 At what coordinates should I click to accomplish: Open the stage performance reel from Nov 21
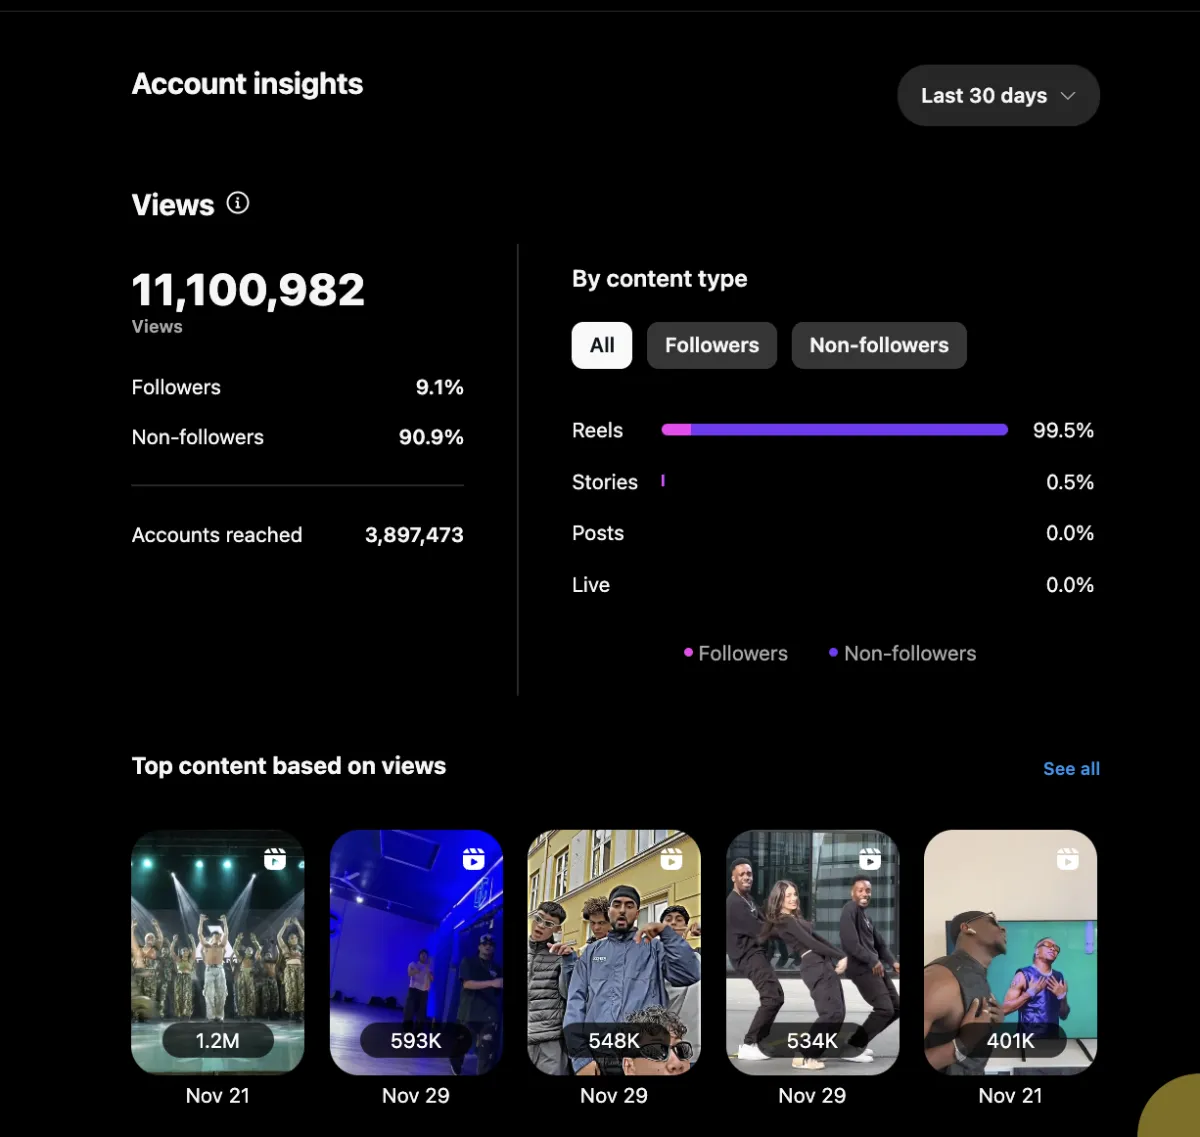[x=218, y=950]
